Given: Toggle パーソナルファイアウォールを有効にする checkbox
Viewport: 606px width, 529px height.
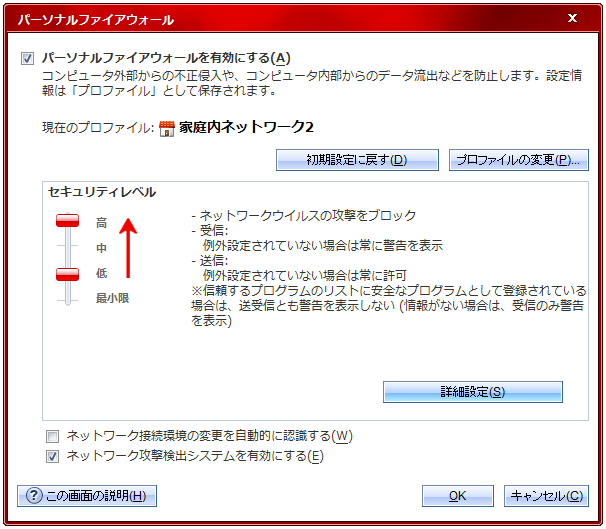Looking at the screenshot, I should tap(27, 58).
